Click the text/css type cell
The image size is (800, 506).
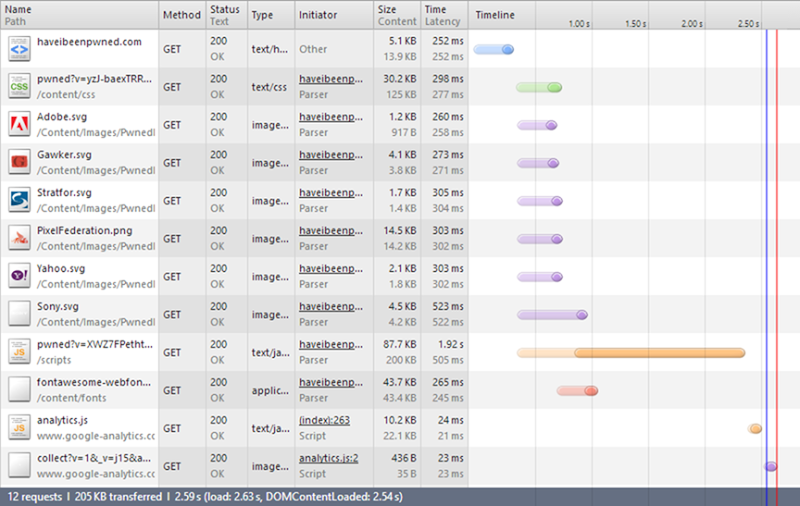pyautogui.click(x=269, y=87)
